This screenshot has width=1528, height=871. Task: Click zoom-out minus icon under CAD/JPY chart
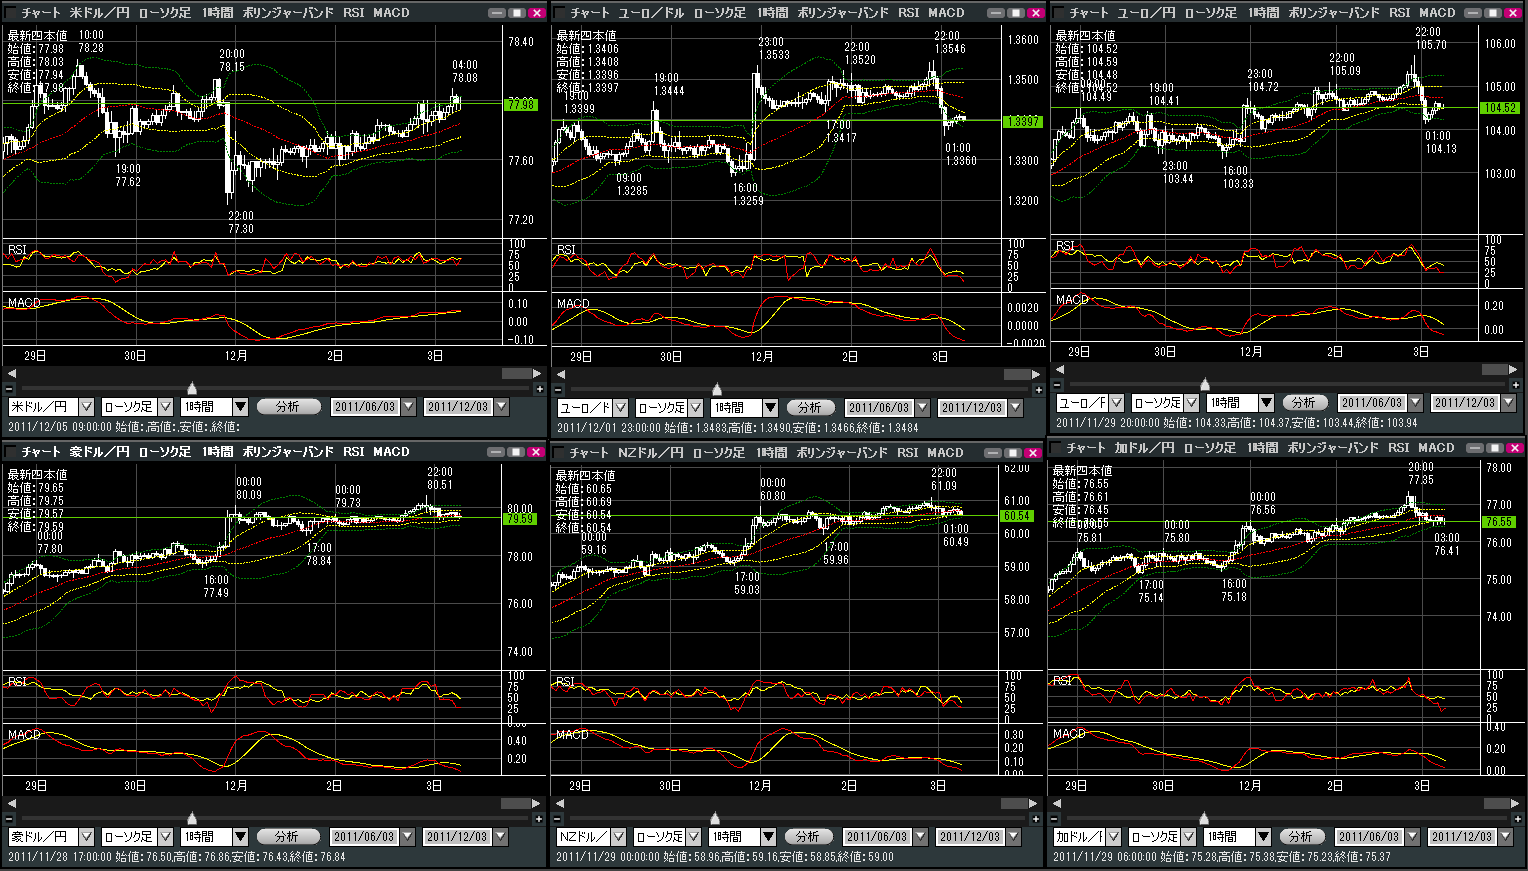point(1056,818)
